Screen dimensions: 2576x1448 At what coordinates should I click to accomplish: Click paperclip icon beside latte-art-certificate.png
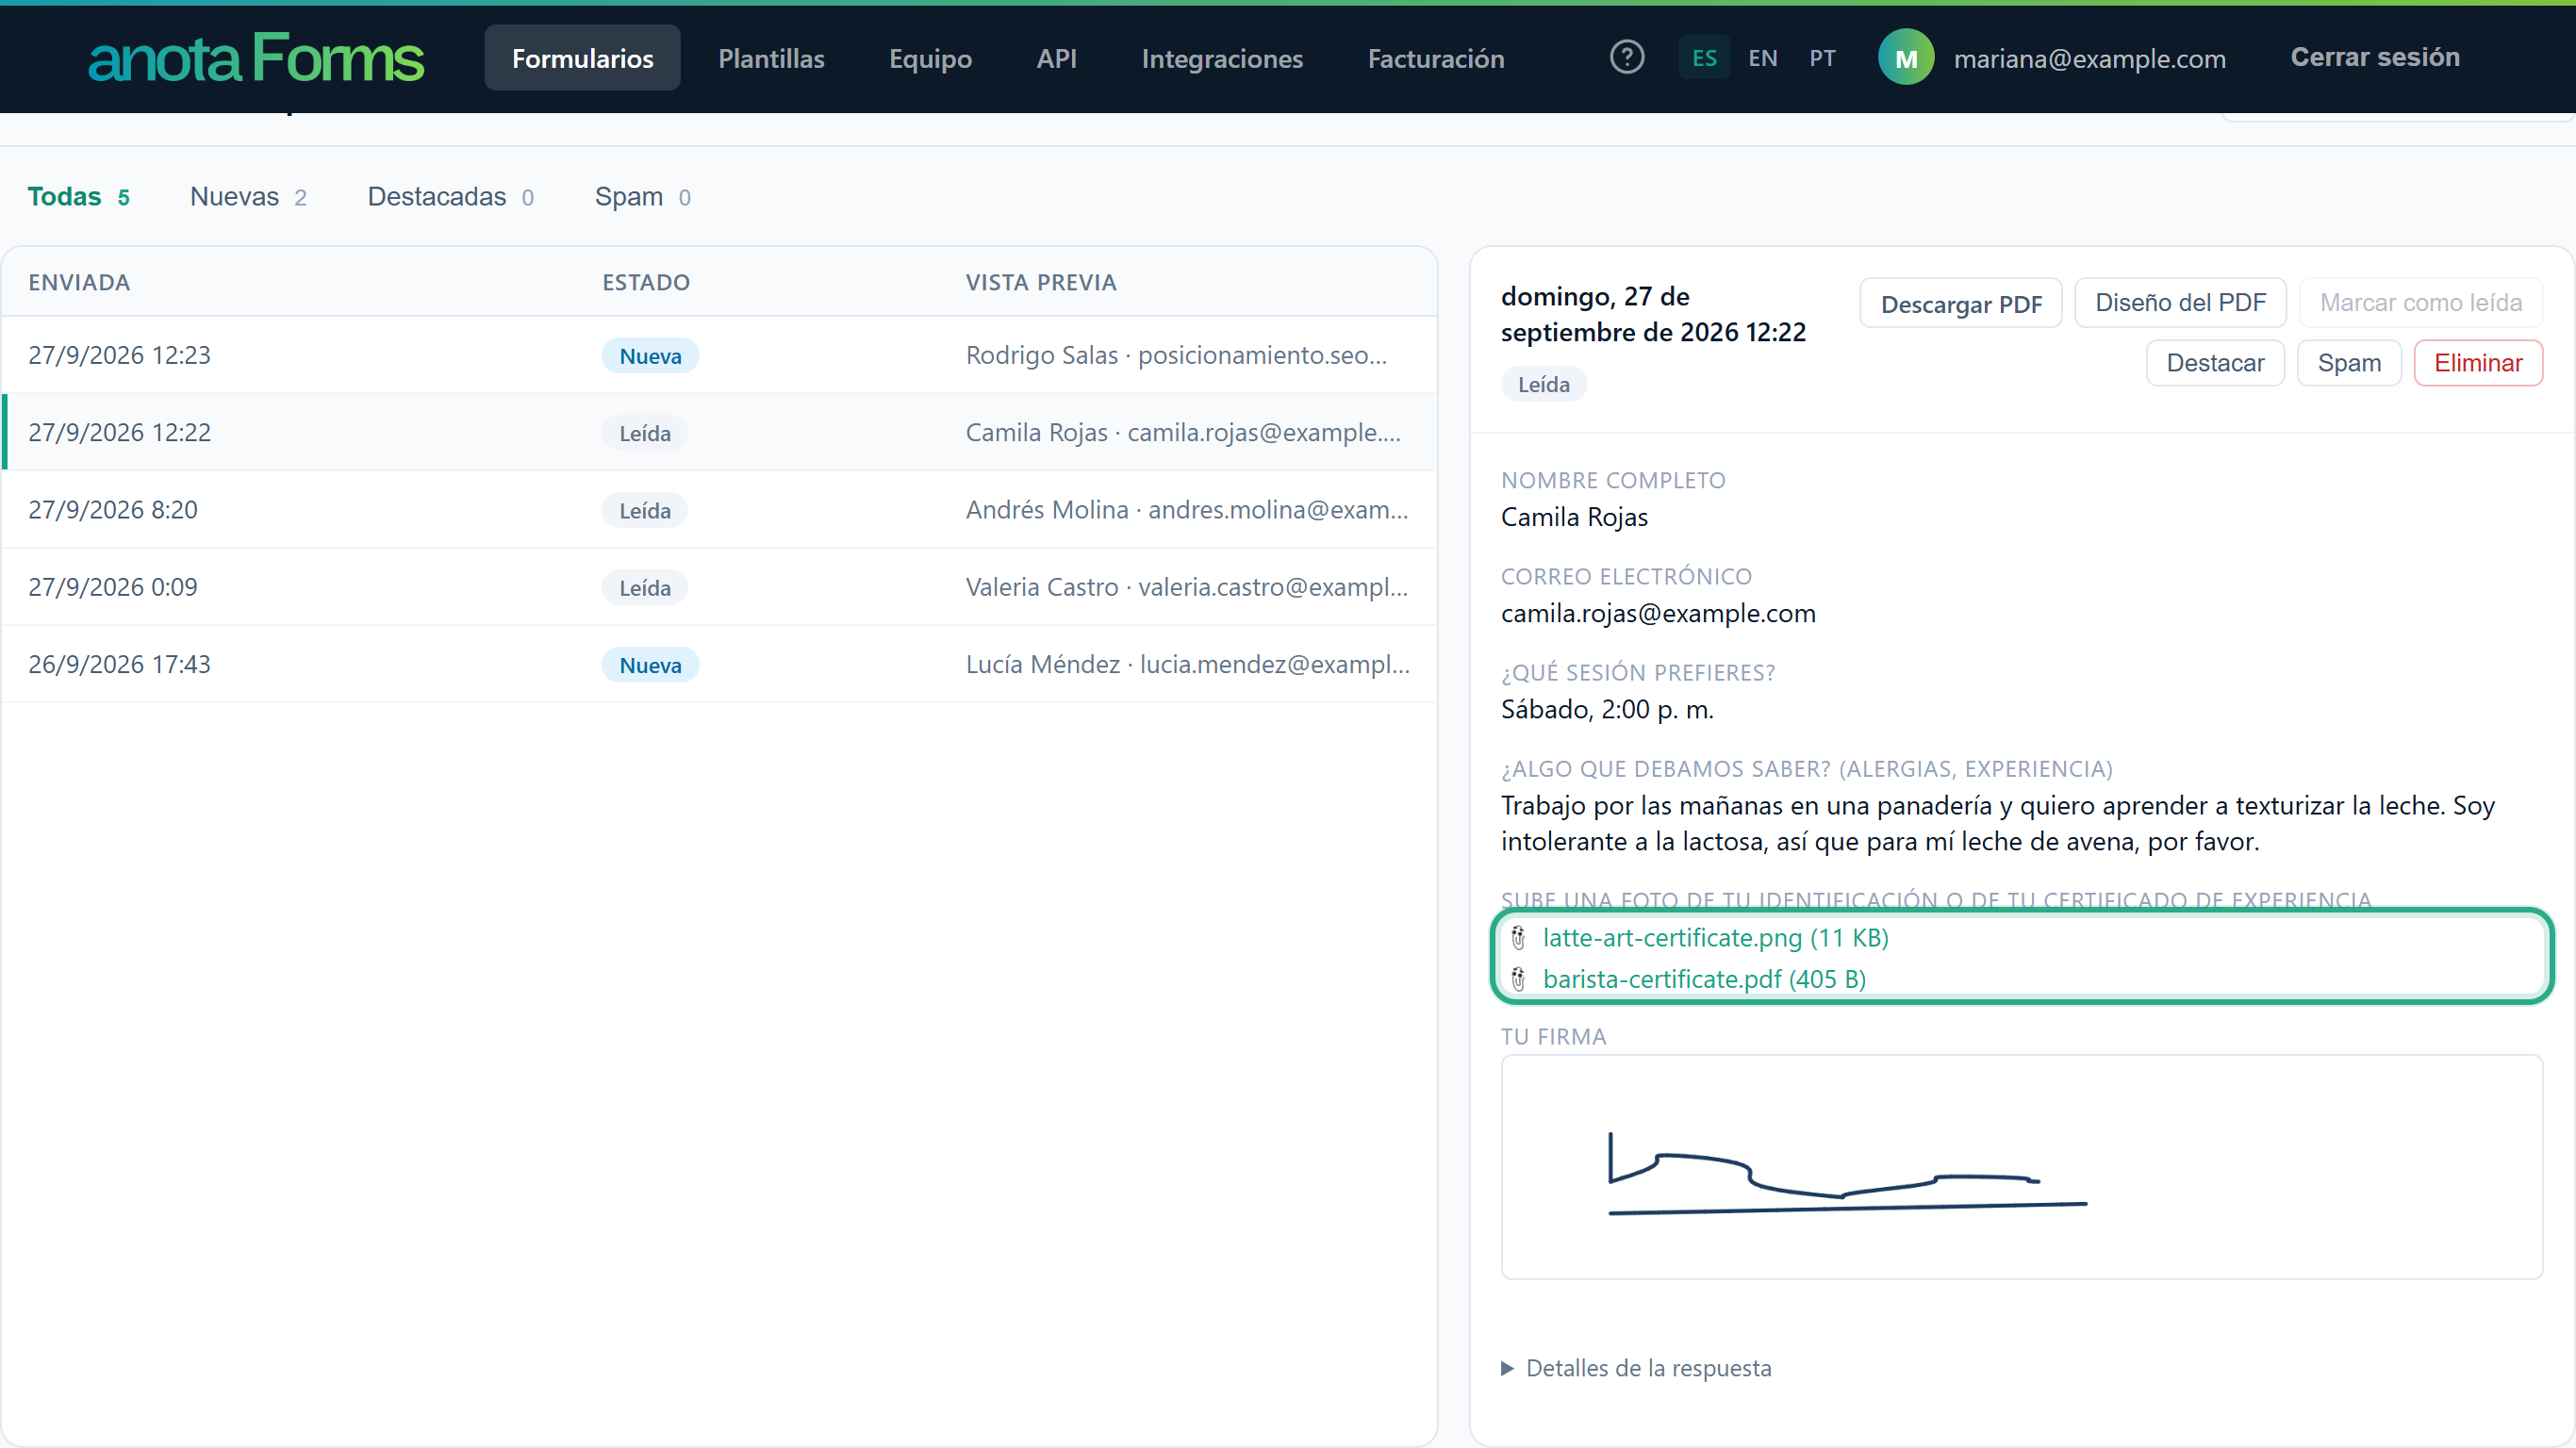[x=1518, y=938]
